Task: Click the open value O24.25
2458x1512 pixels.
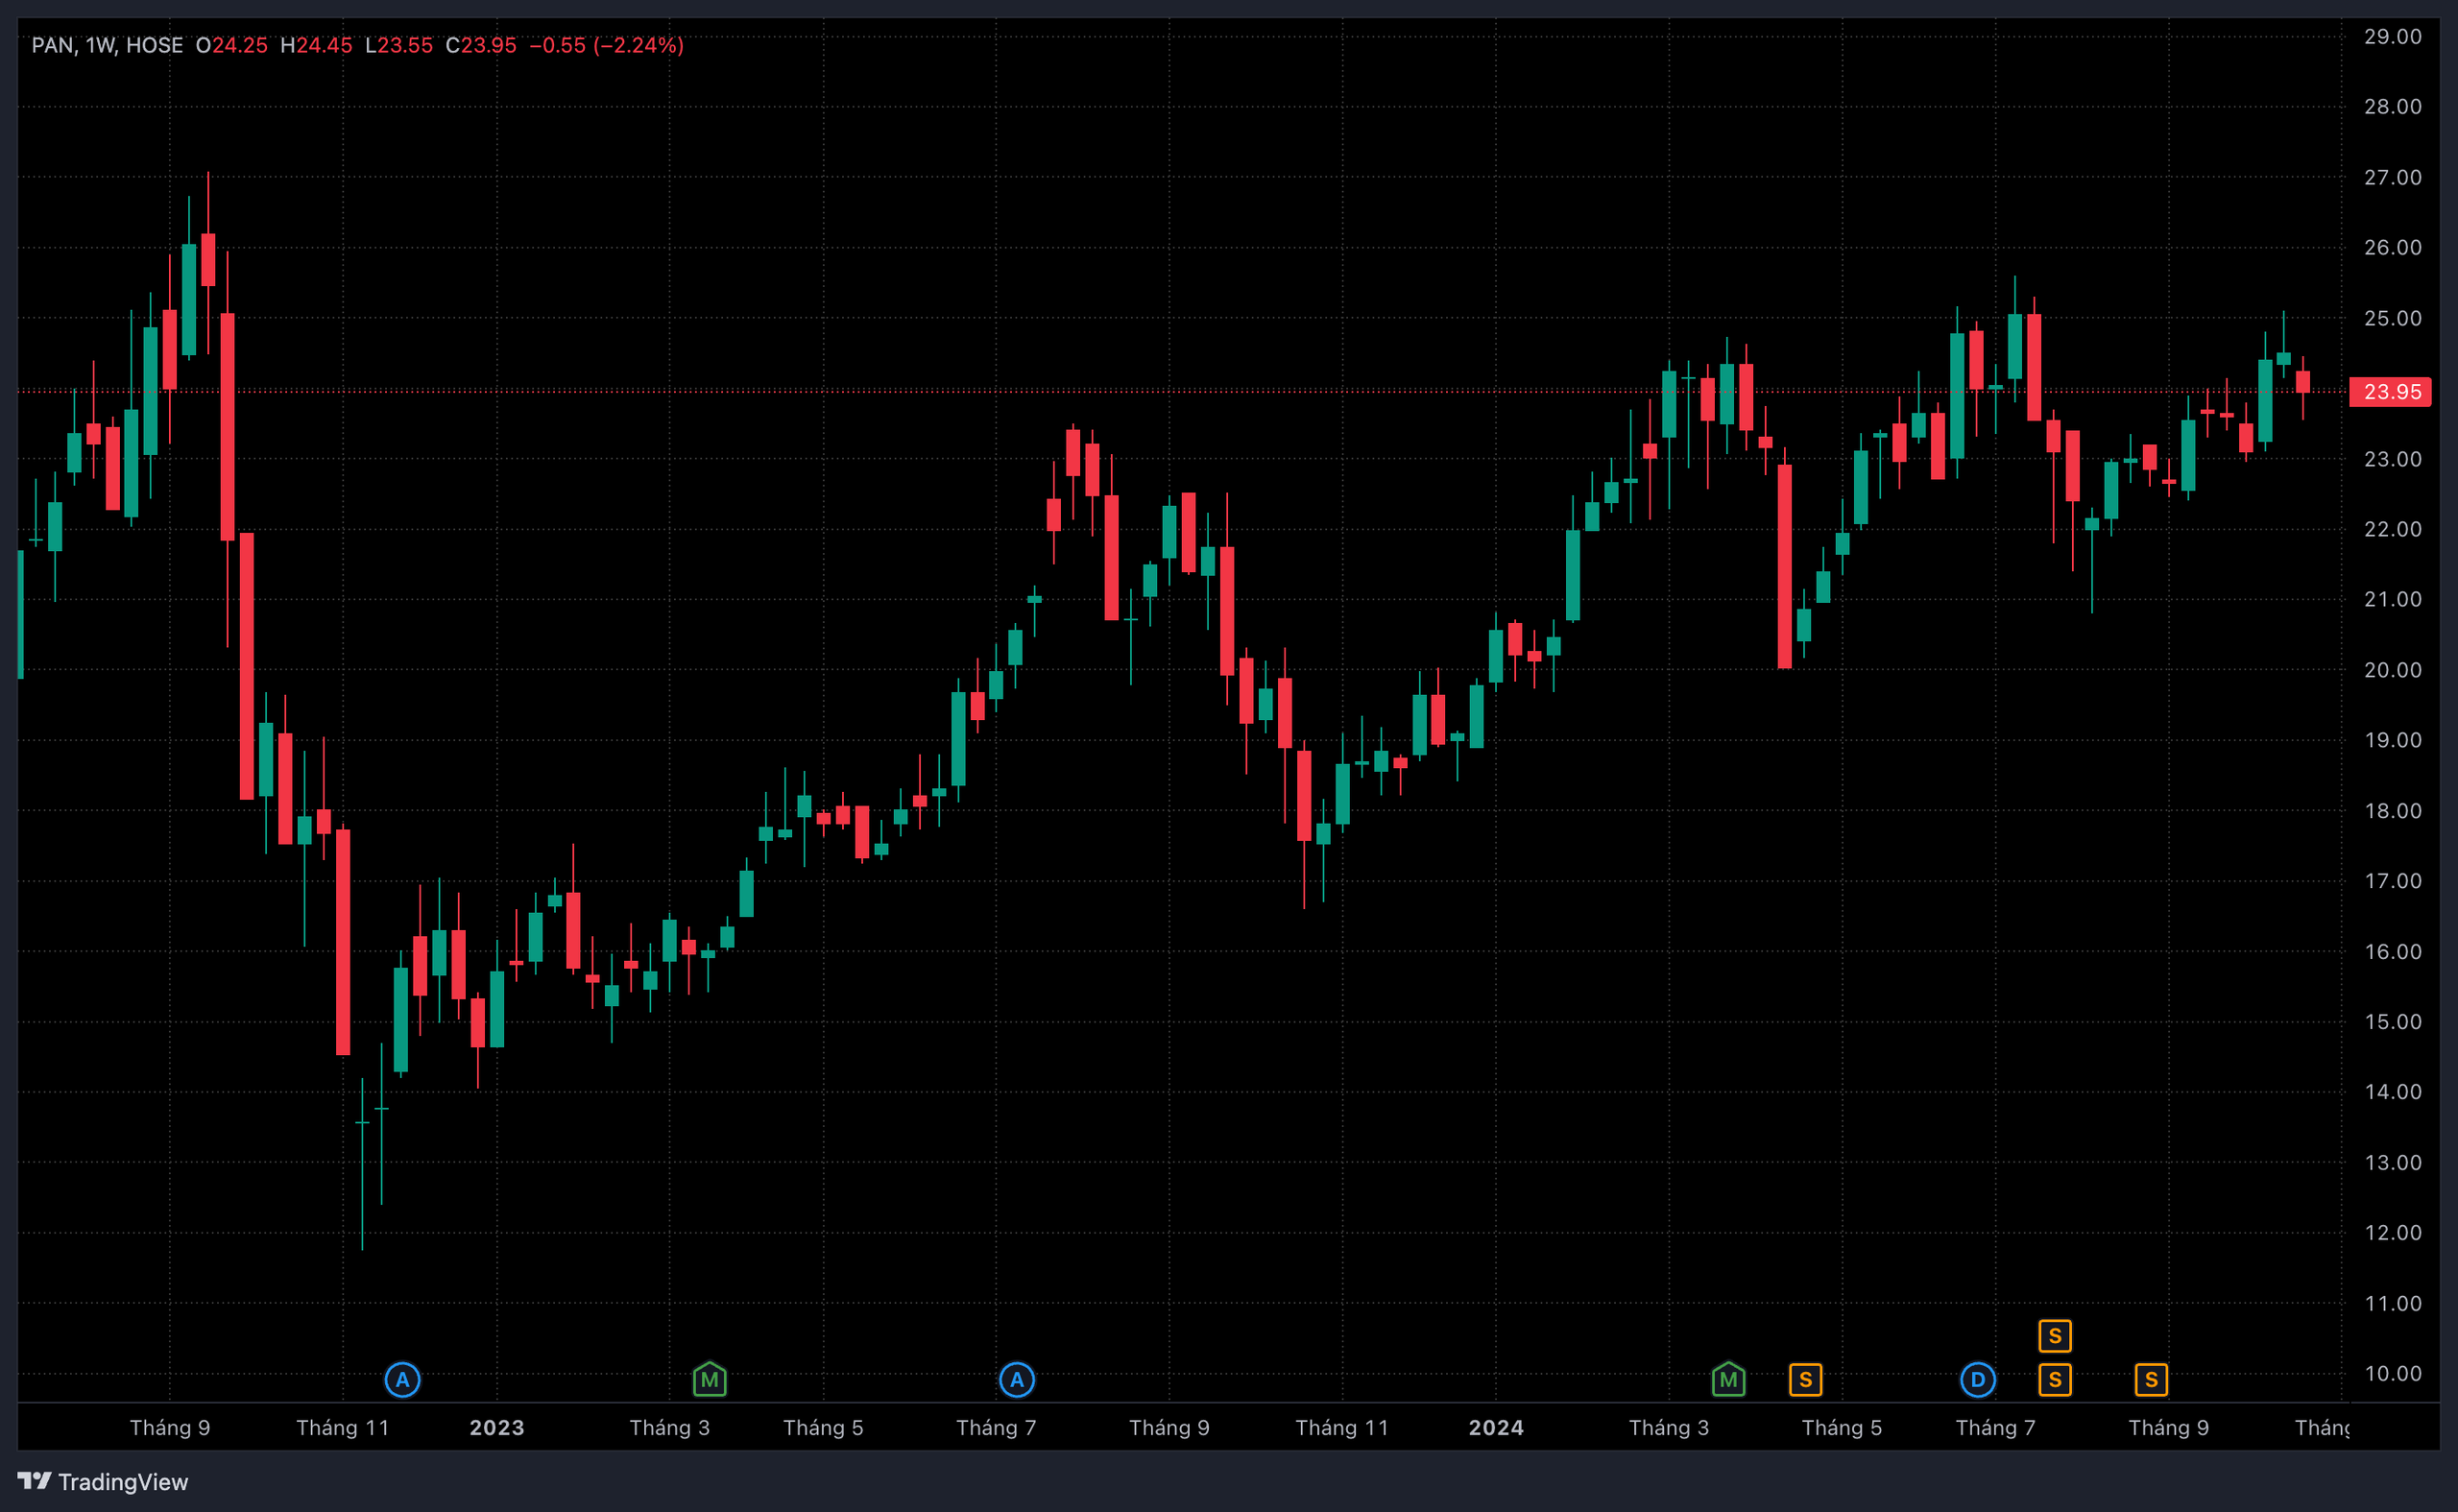Action: click(x=232, y=45)
